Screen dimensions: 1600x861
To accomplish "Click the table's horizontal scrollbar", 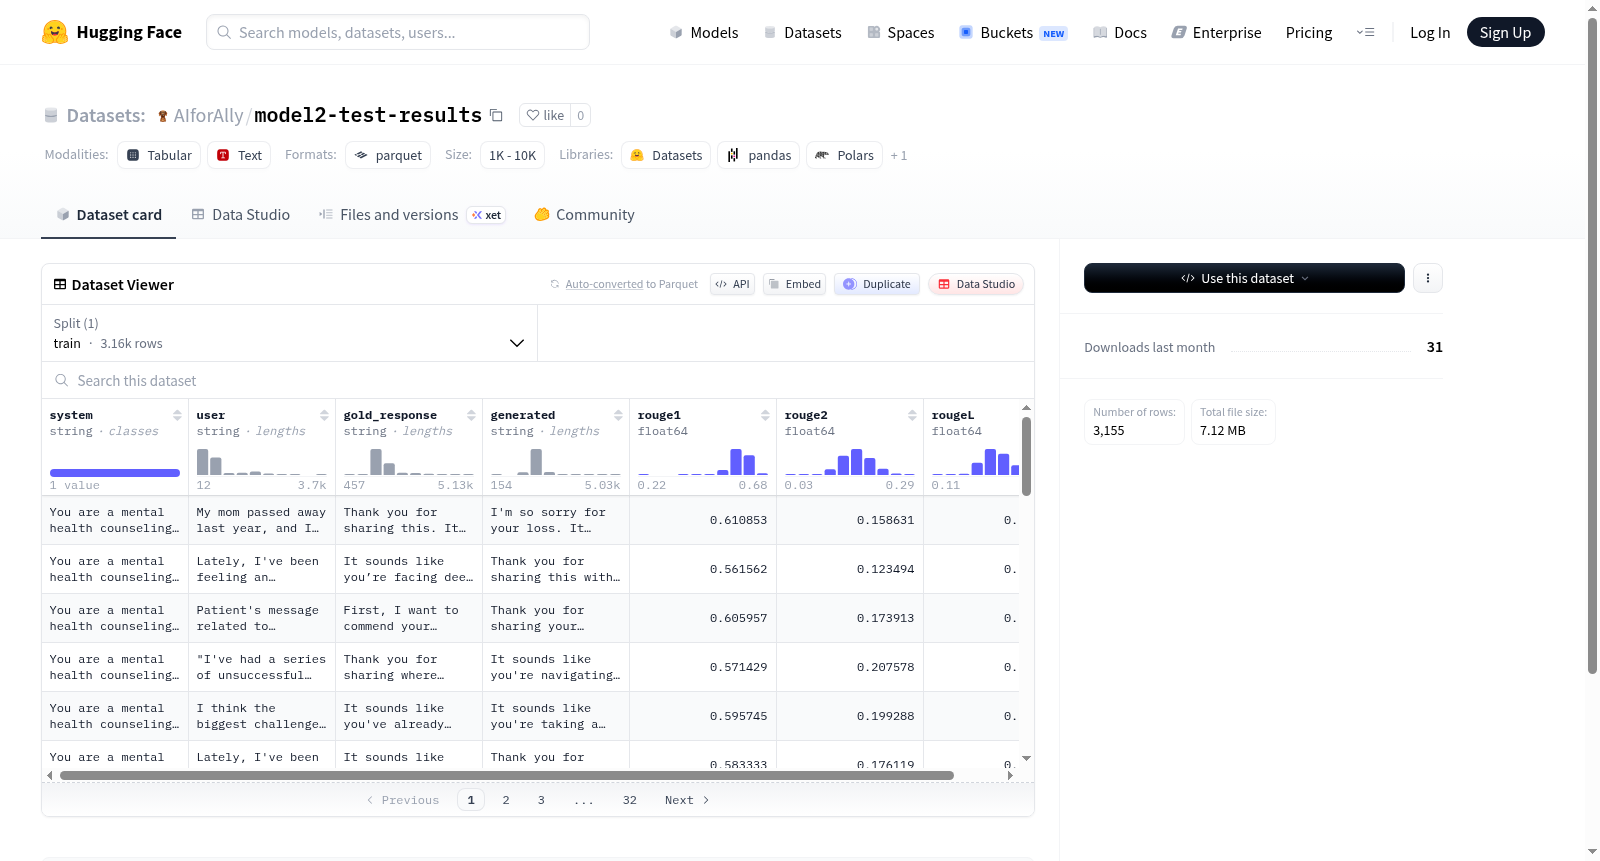I will point(507,775).
